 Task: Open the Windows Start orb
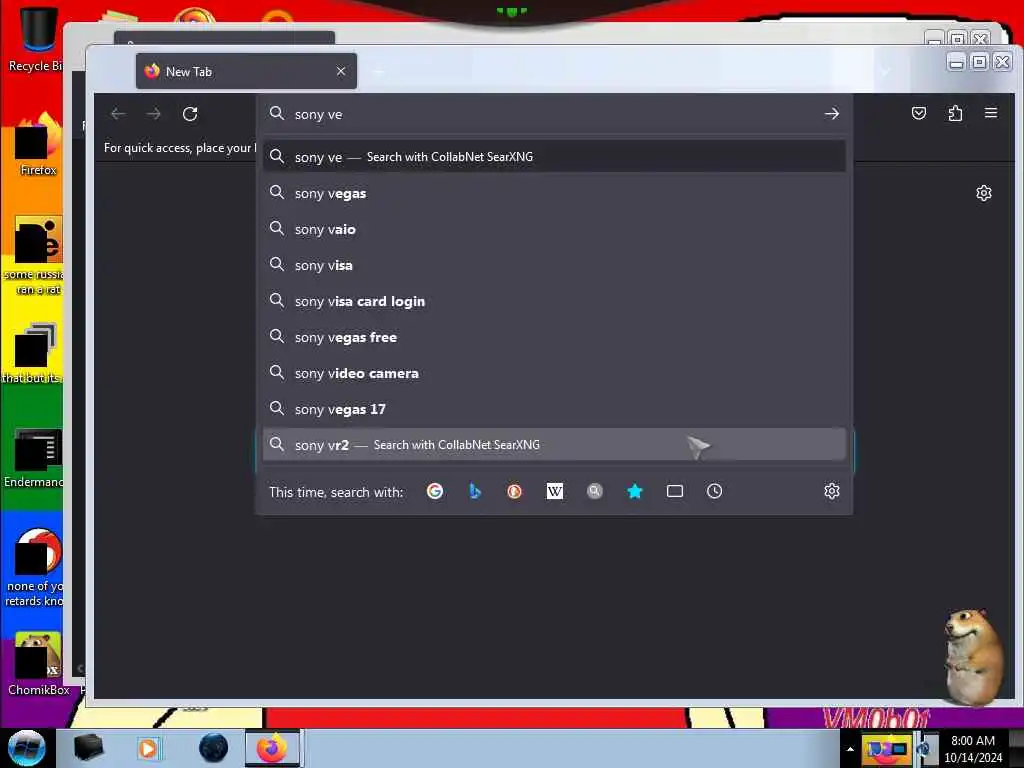point(27,748)
